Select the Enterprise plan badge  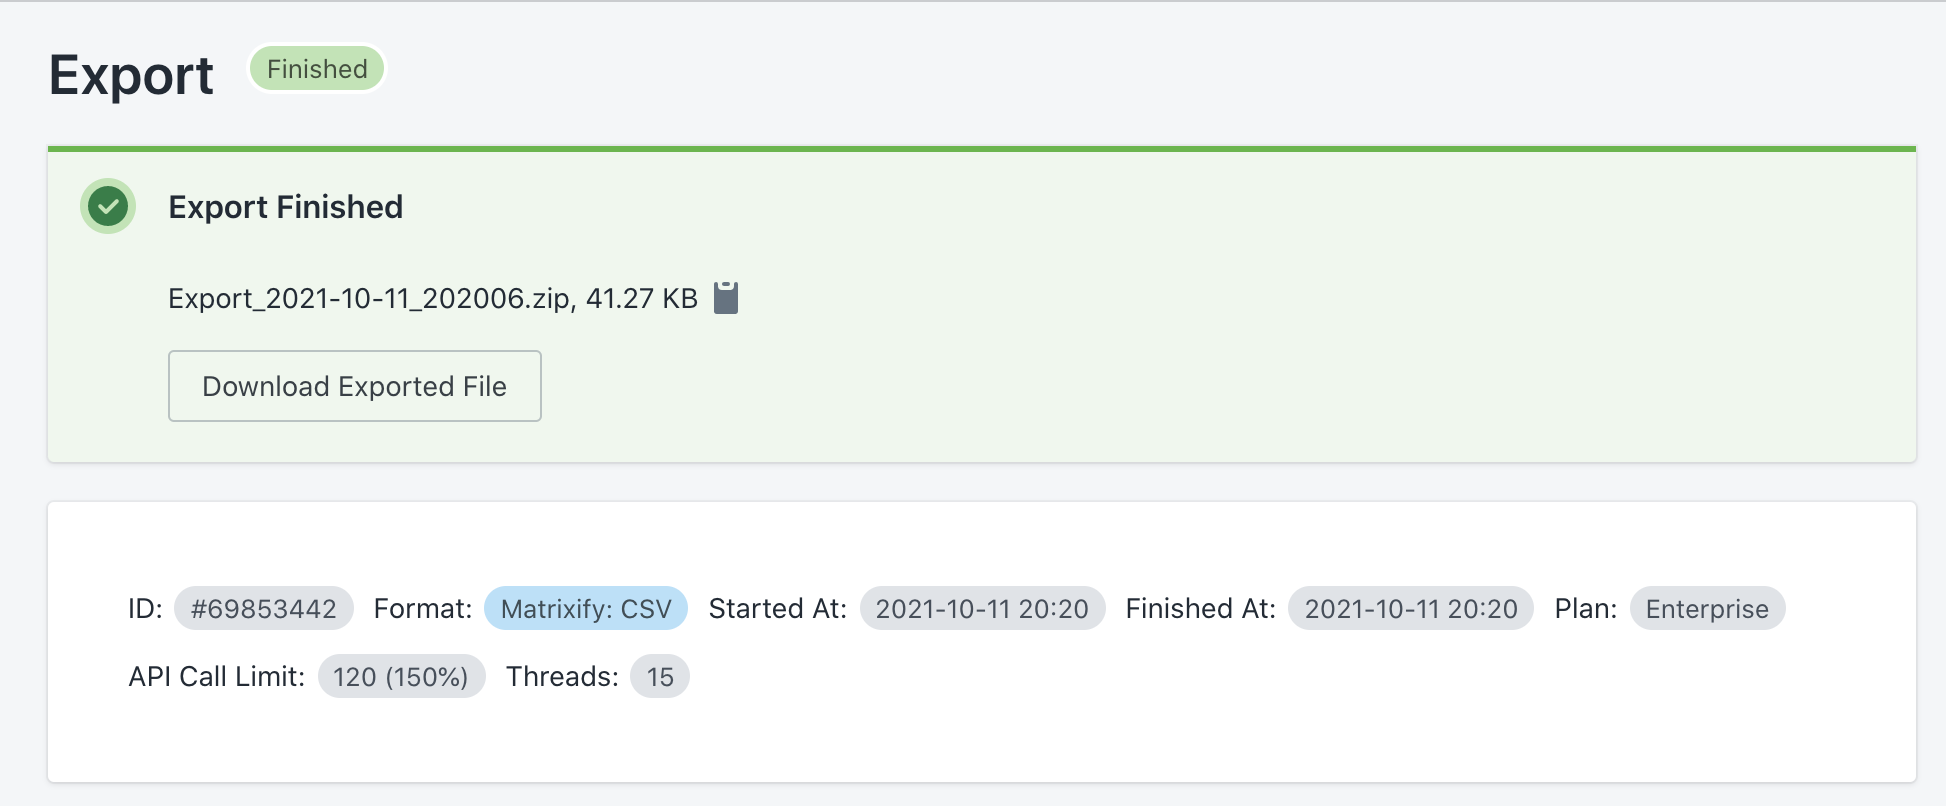click(x=1707, y=608)
